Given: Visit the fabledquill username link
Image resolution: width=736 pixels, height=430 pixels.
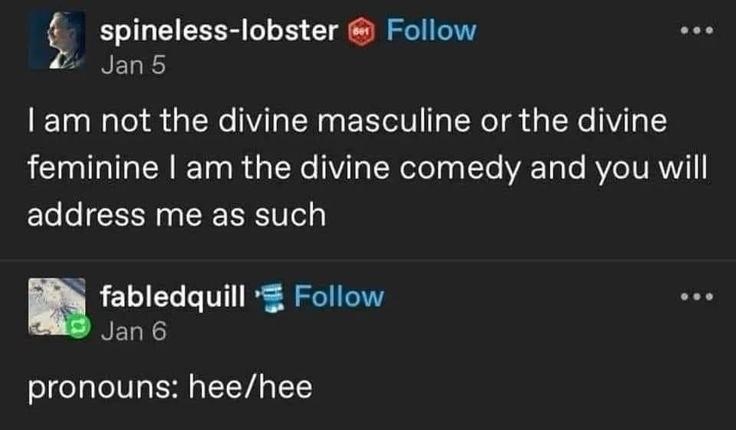Looking at the screenshot, I should click(x=173, y=296).
